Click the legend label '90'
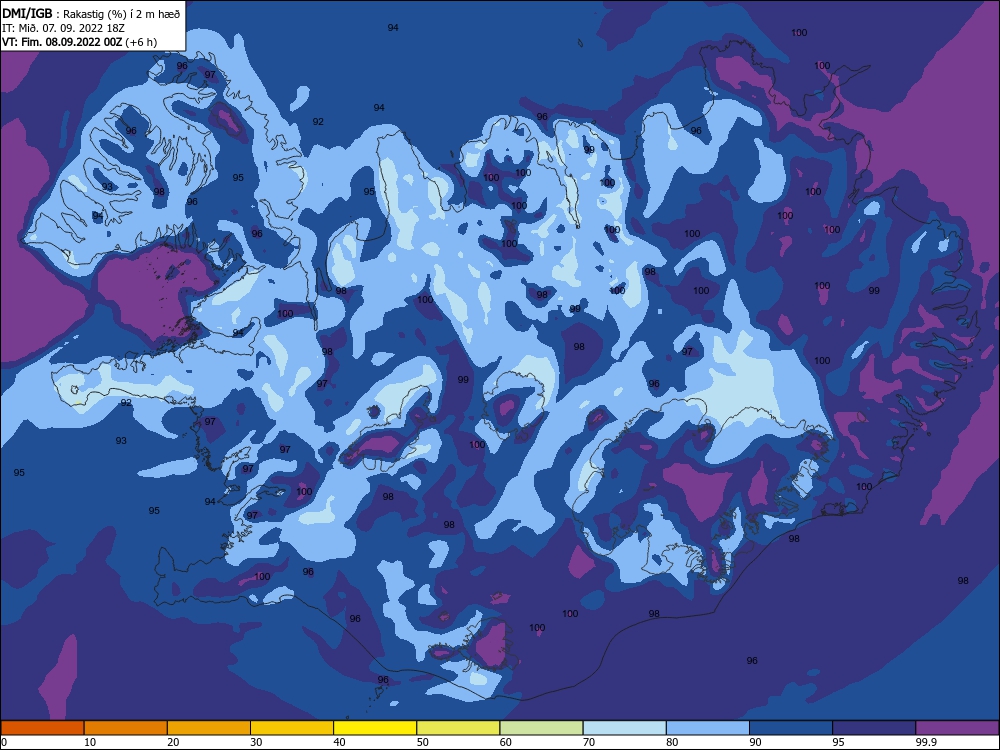This screenshot has width=1000, height=750. [756, 742]
